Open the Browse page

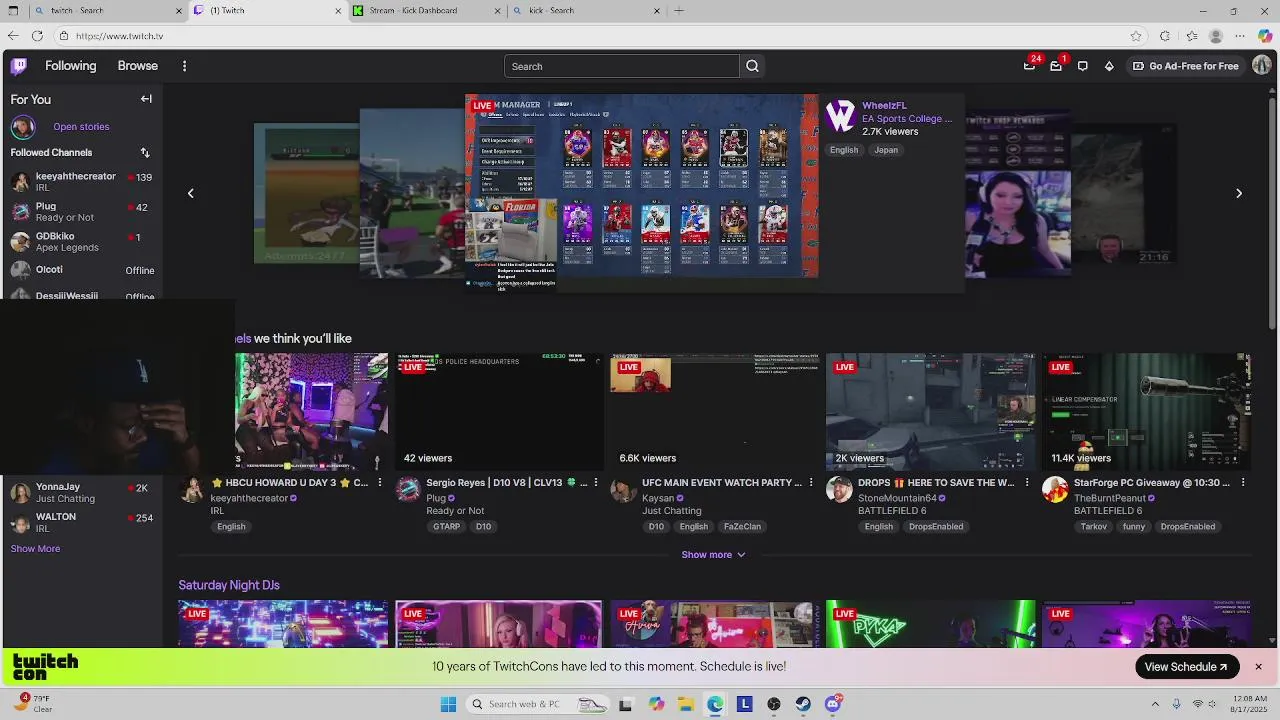point(138,66)
